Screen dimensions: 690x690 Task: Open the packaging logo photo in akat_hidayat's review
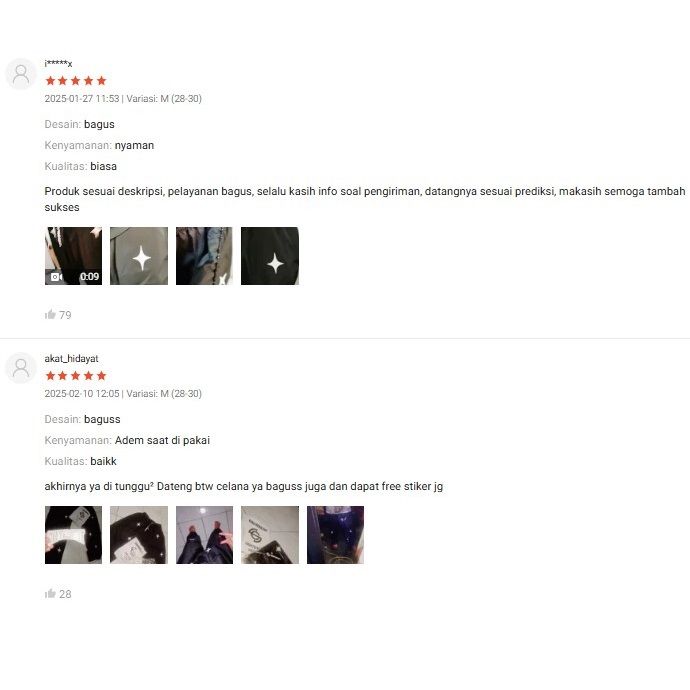point(270,535)
